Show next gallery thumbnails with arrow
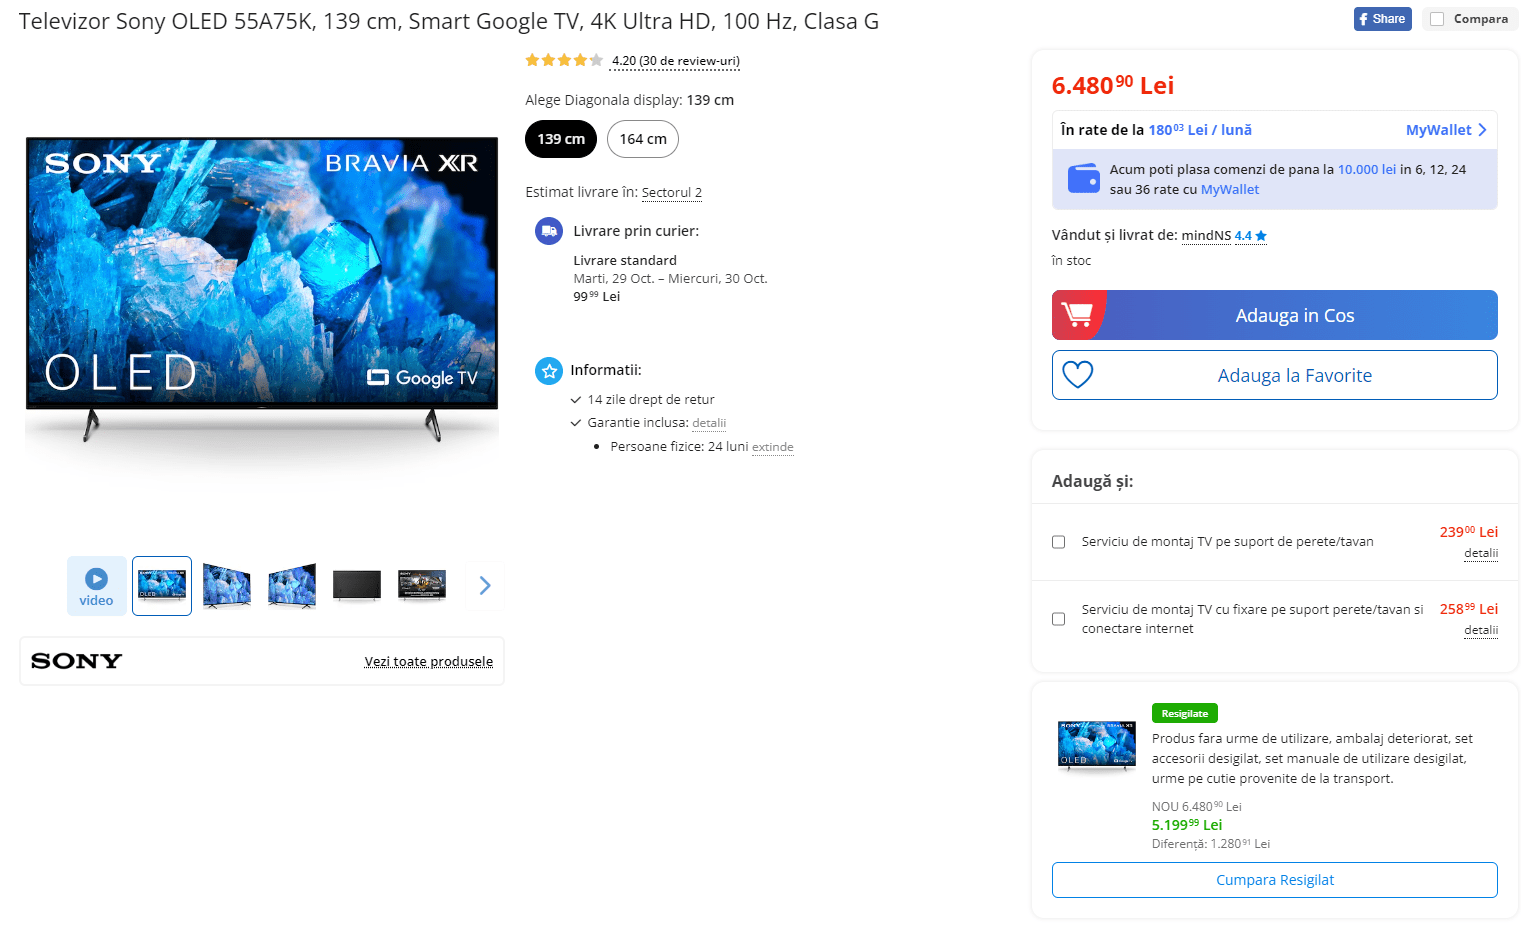 click(x=485, y=586)
